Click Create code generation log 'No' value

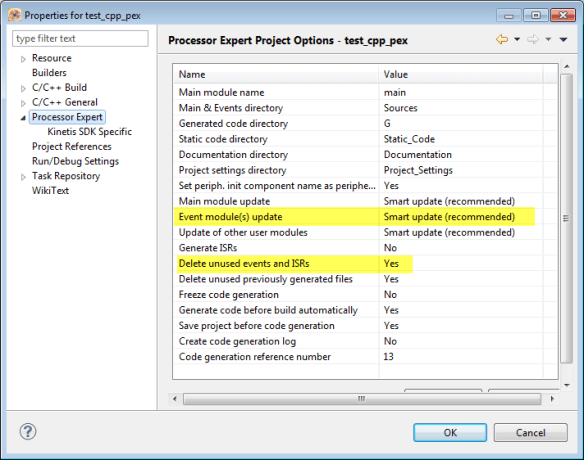(x=390, y=341)
